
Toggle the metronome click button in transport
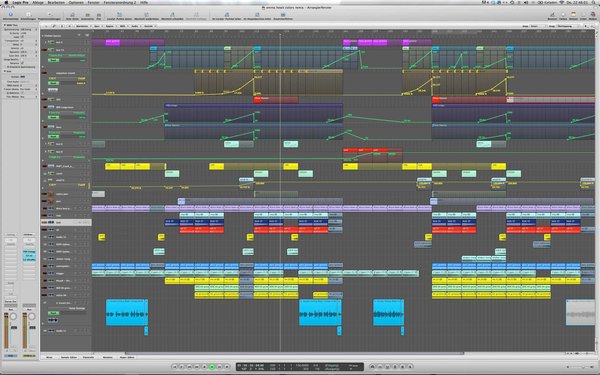(x=411, y=367)
